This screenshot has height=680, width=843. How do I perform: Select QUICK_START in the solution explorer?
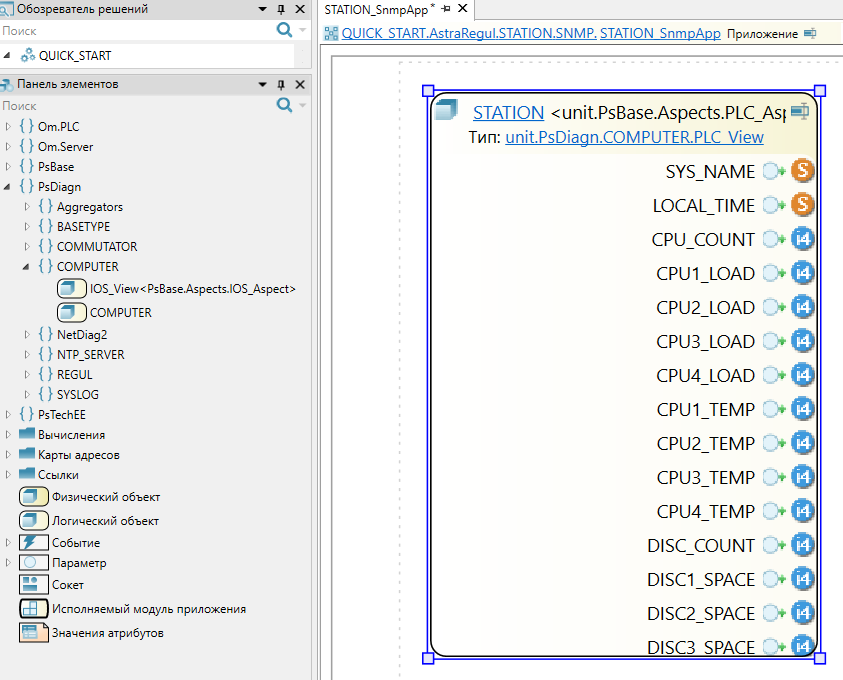point(75,56)
